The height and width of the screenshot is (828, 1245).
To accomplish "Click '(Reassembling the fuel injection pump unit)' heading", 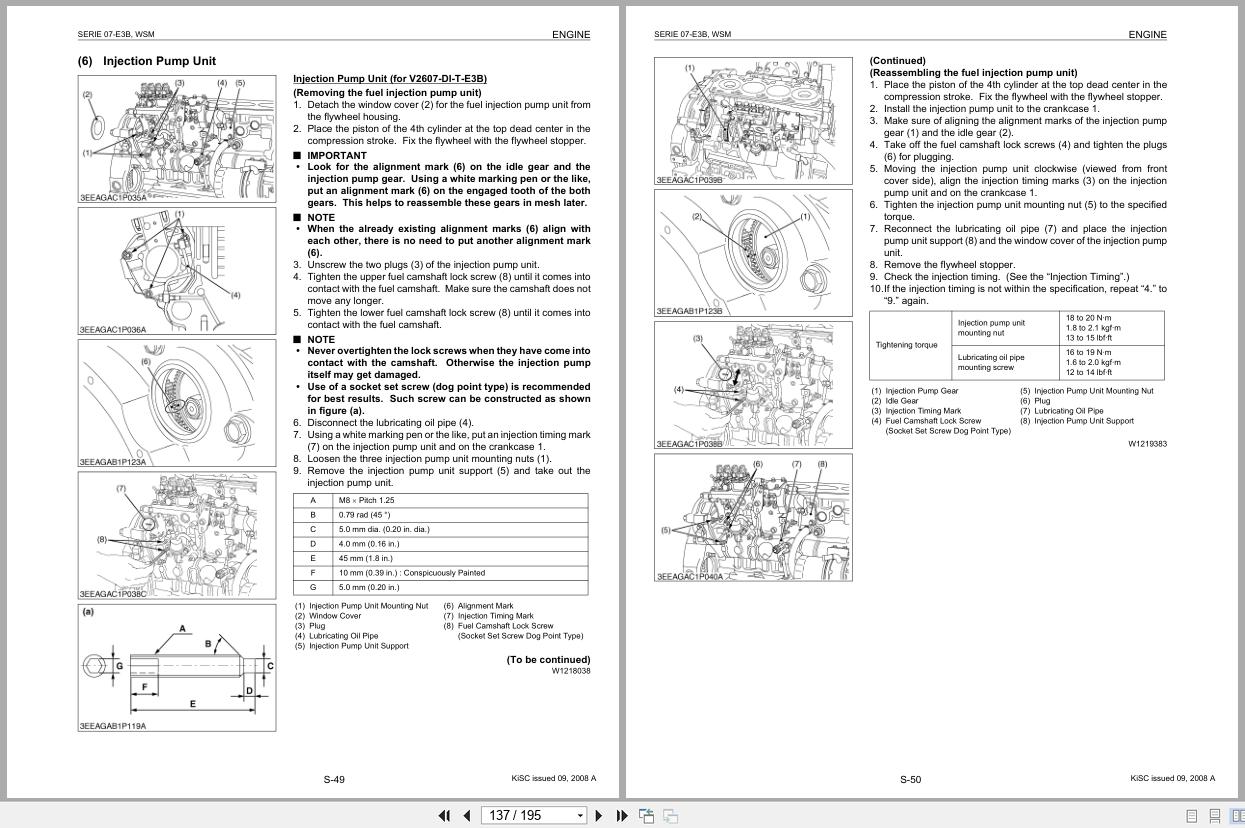I will [x=973, y=72].
